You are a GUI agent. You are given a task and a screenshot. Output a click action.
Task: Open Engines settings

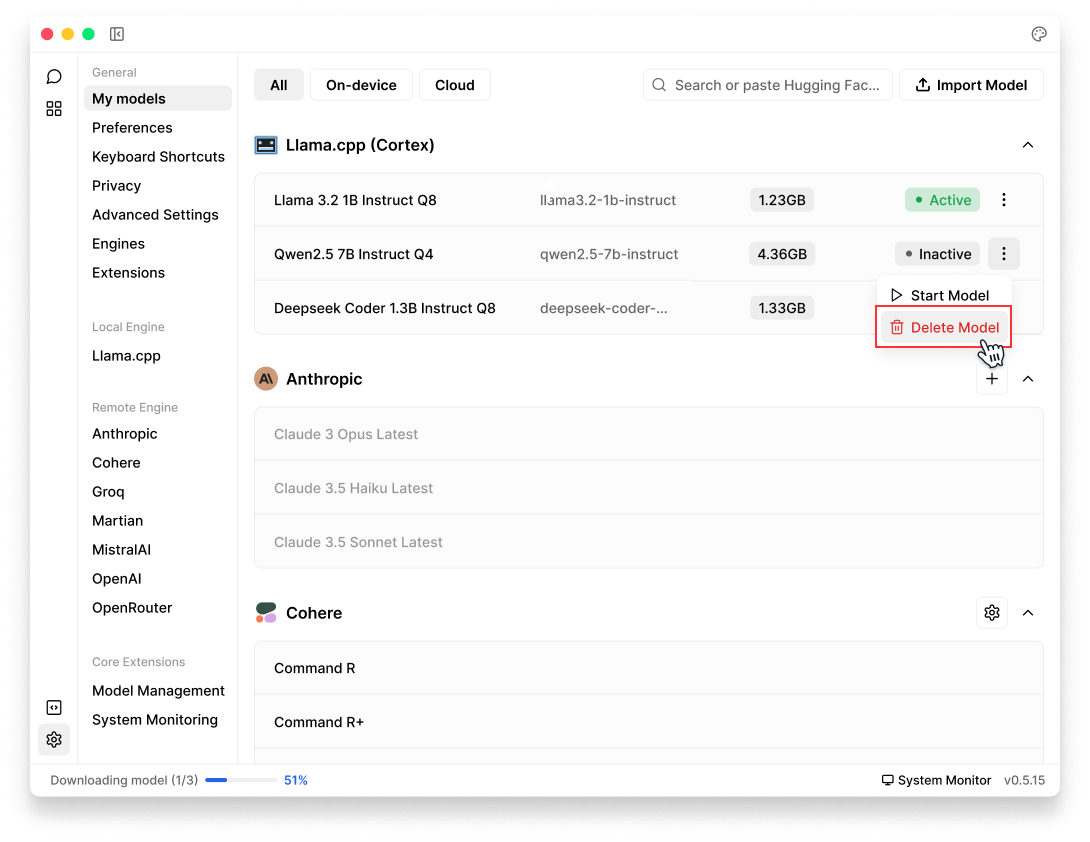(x=118, y=244)
